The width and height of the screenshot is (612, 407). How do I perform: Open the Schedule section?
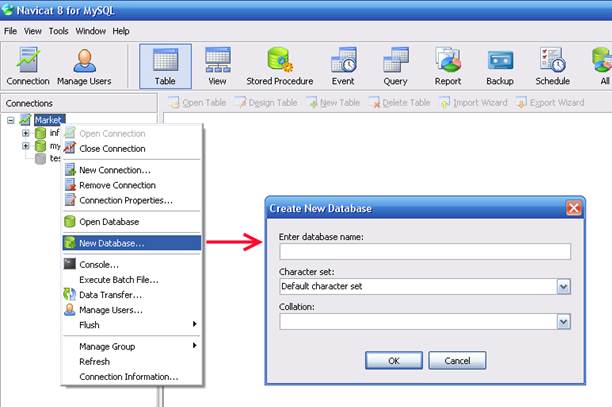pyautogui.click(x=552, y=66)
